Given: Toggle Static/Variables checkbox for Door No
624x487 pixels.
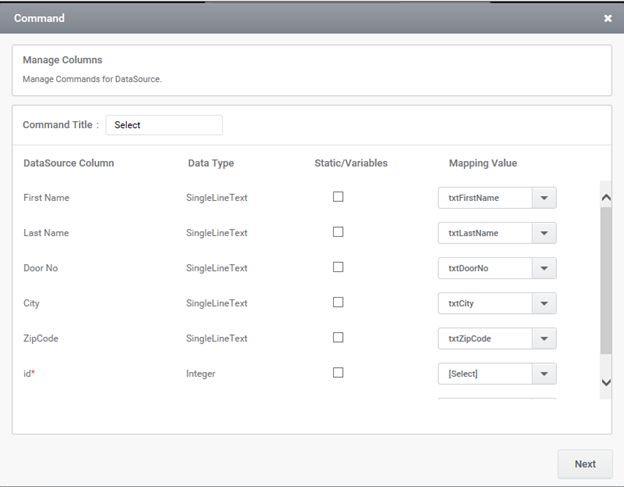Looking at the screenshot, I should (338, 267).
